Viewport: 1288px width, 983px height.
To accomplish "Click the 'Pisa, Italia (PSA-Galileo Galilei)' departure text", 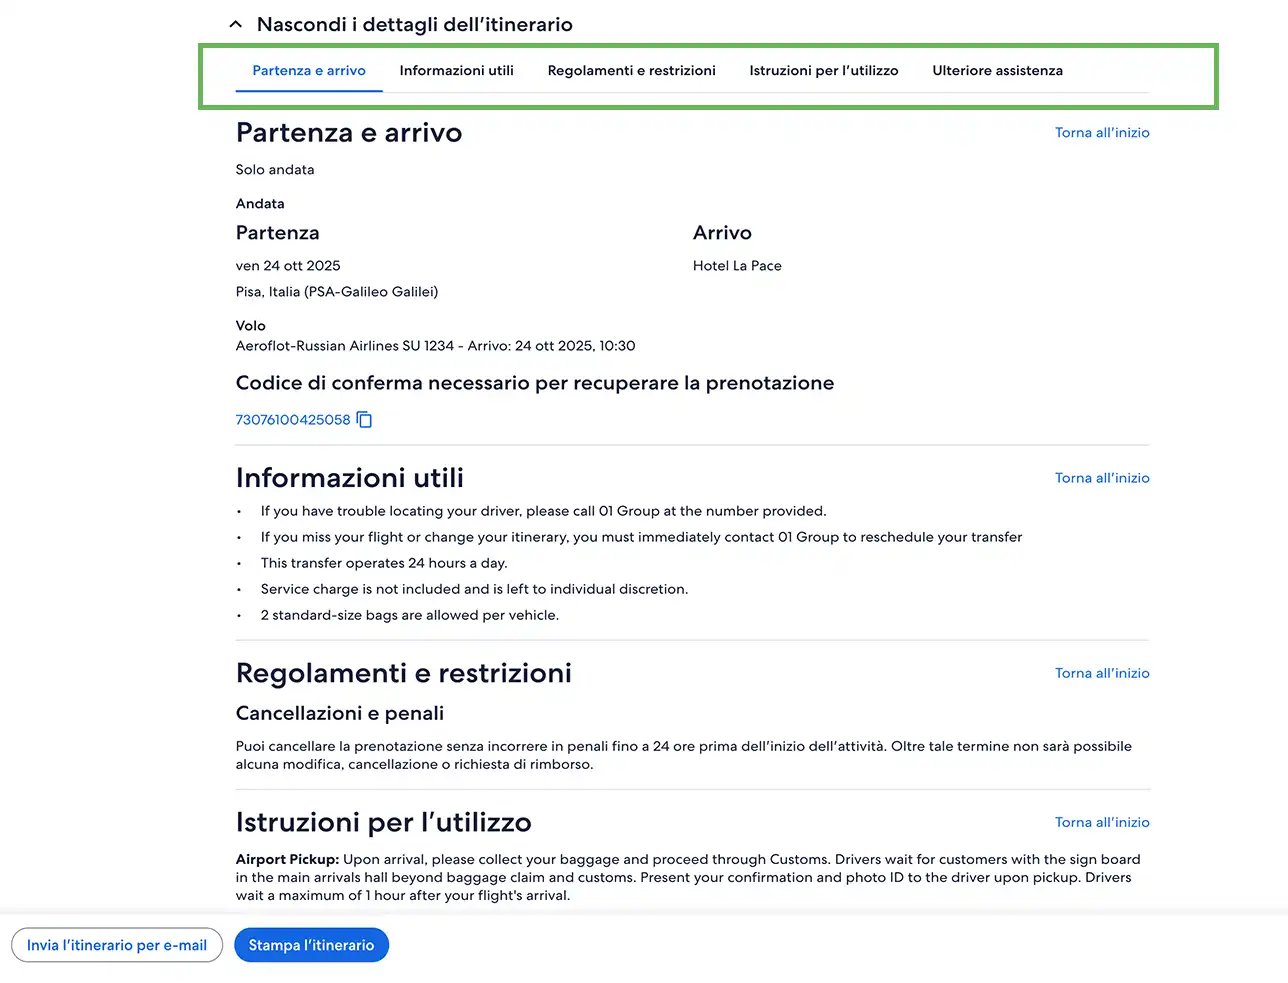I will (337, 292).
